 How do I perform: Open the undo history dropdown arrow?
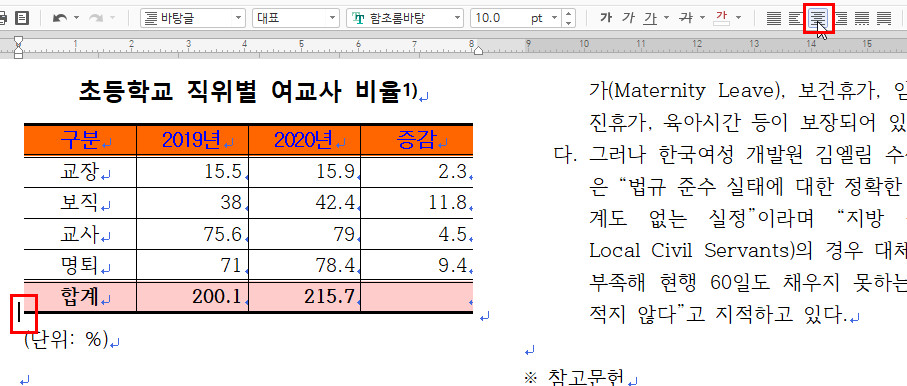[76, 18]
